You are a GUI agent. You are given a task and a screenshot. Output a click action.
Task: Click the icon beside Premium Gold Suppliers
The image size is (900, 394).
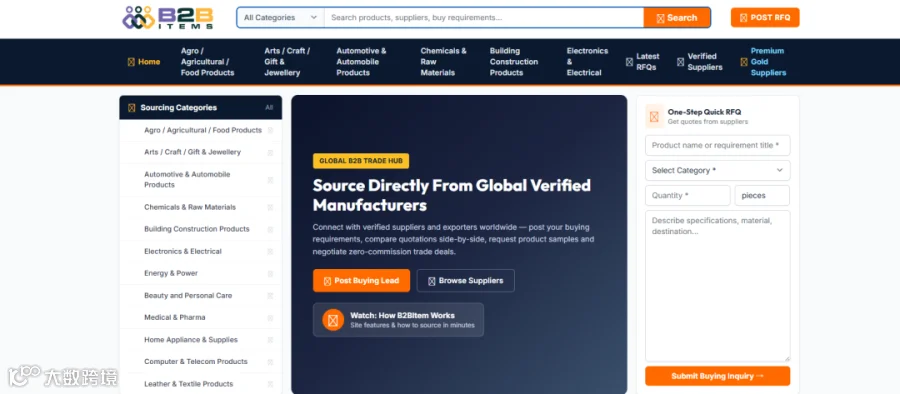744,62
